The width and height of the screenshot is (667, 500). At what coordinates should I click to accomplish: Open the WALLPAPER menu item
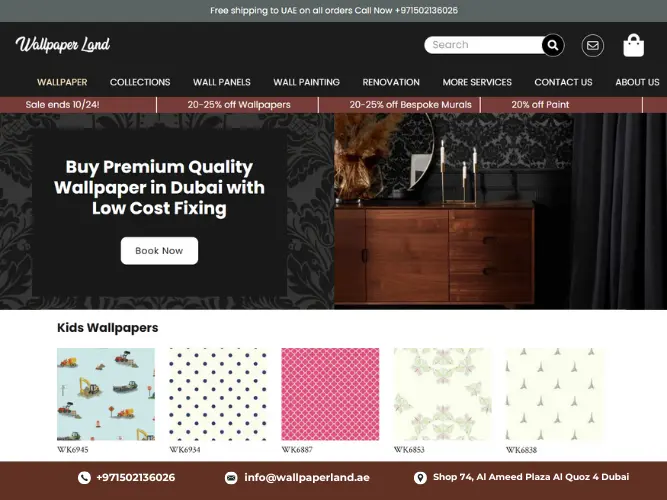[62, 82]
